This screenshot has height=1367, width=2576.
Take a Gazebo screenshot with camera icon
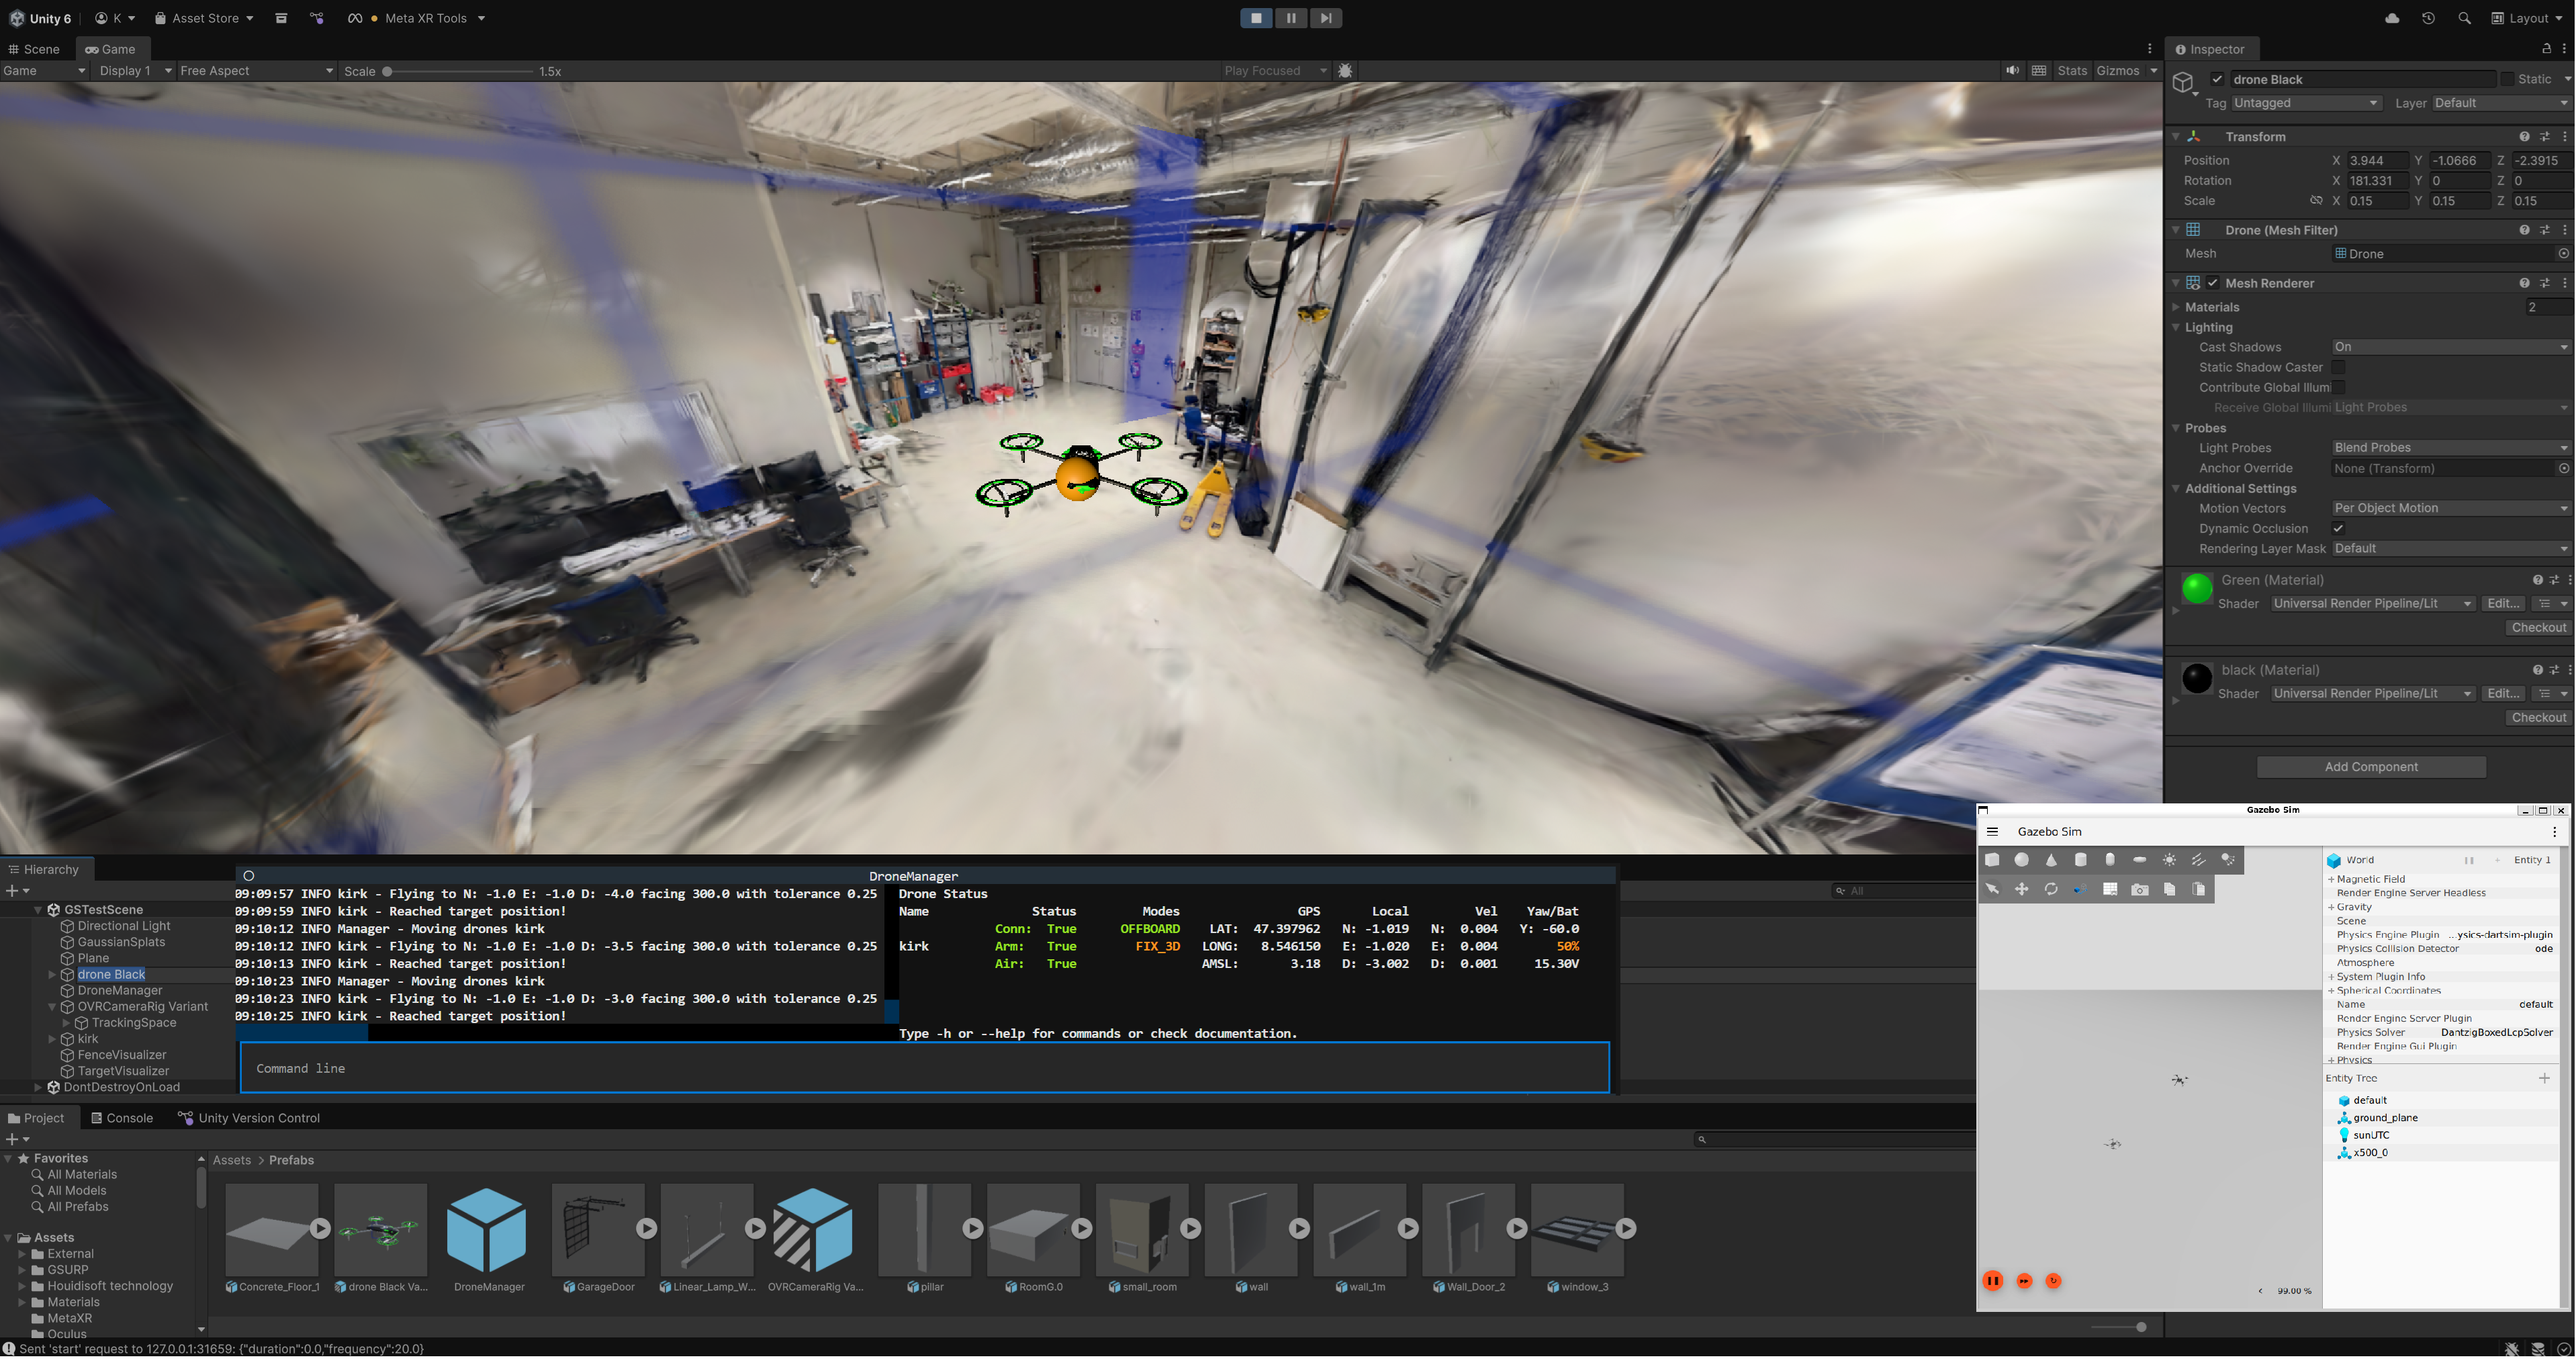2139,889
